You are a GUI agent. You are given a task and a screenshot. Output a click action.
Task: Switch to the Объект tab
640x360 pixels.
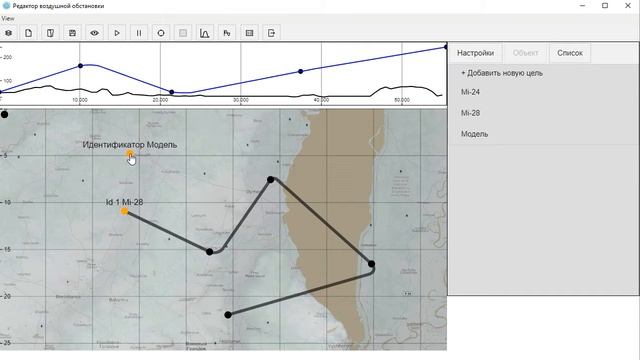coord(525,53)
